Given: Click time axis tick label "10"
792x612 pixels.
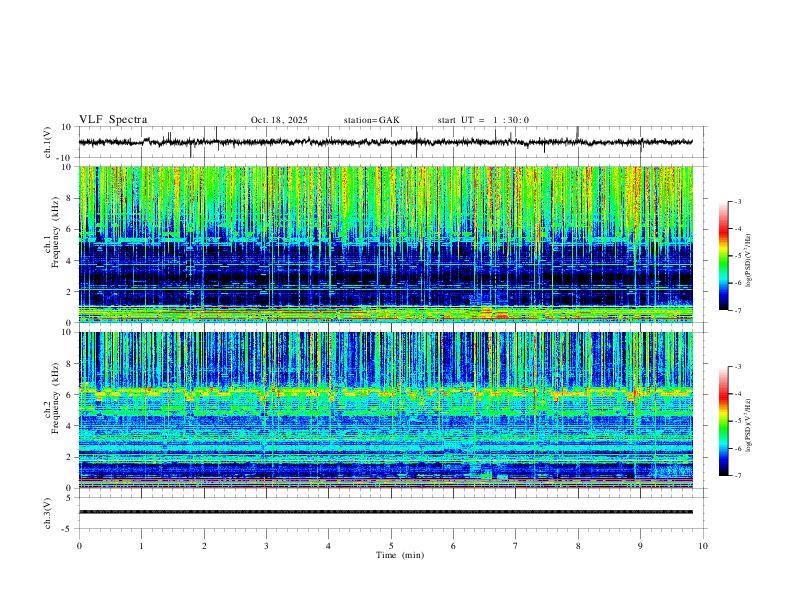Looking at the screenshot, I should (x=703, y=546).
